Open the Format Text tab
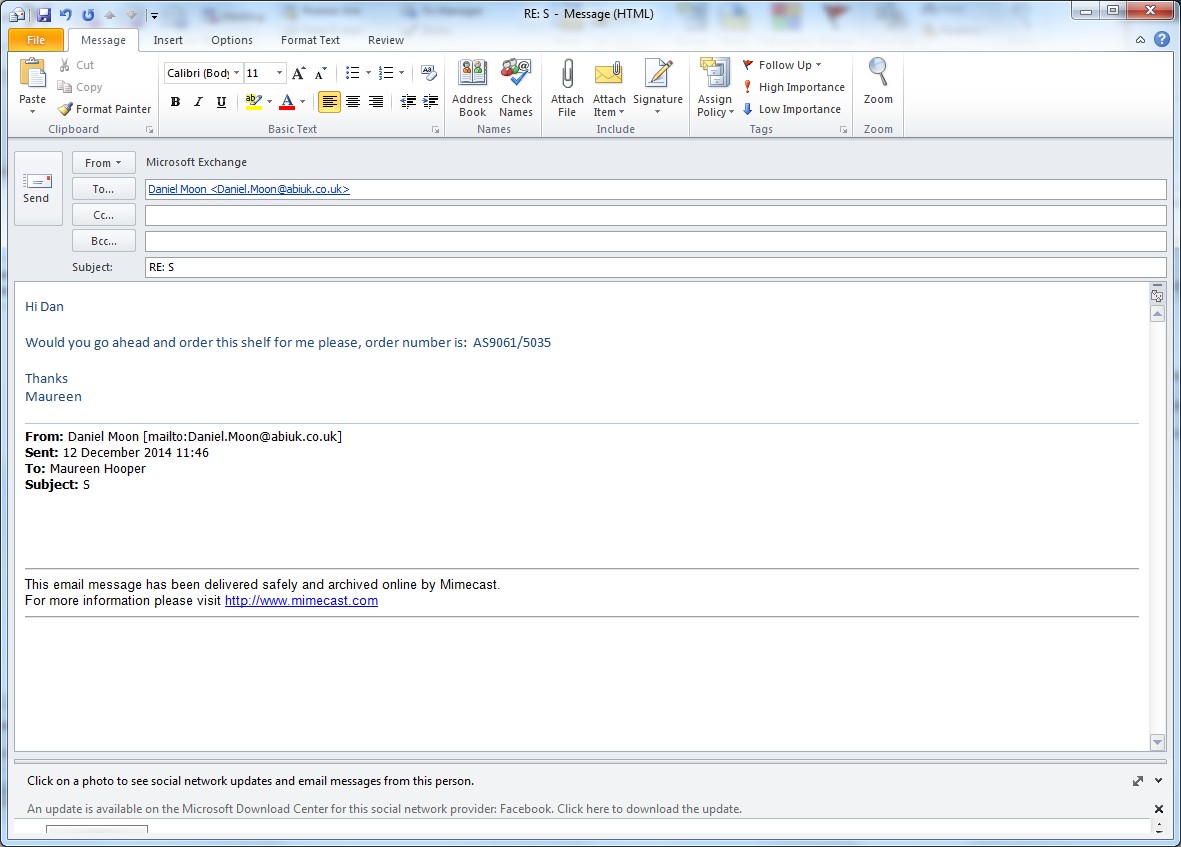This screenshot has width=1181, height=847. (310, 40)
